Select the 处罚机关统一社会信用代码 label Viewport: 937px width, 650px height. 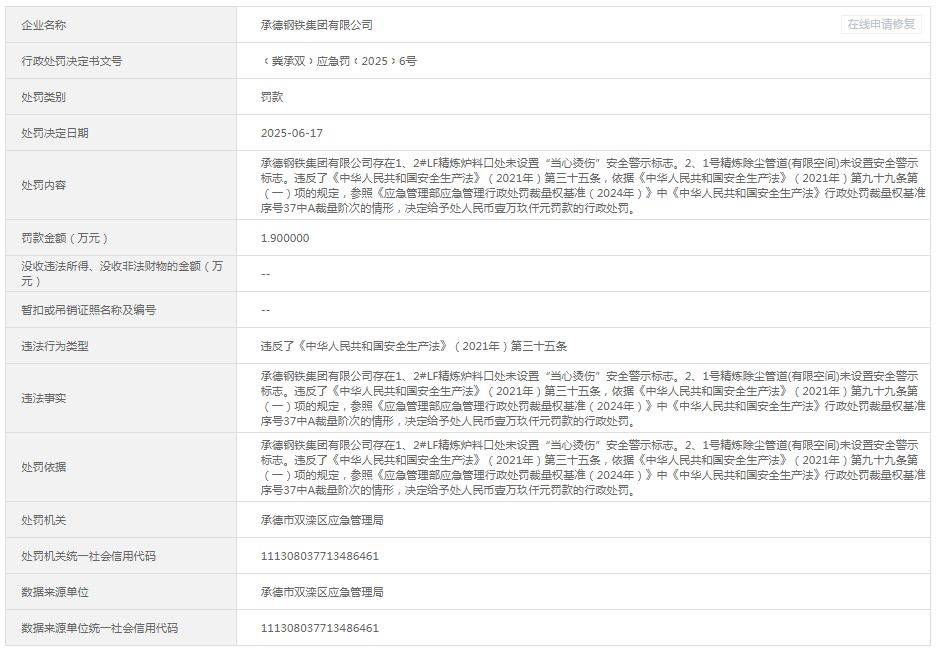88,556
